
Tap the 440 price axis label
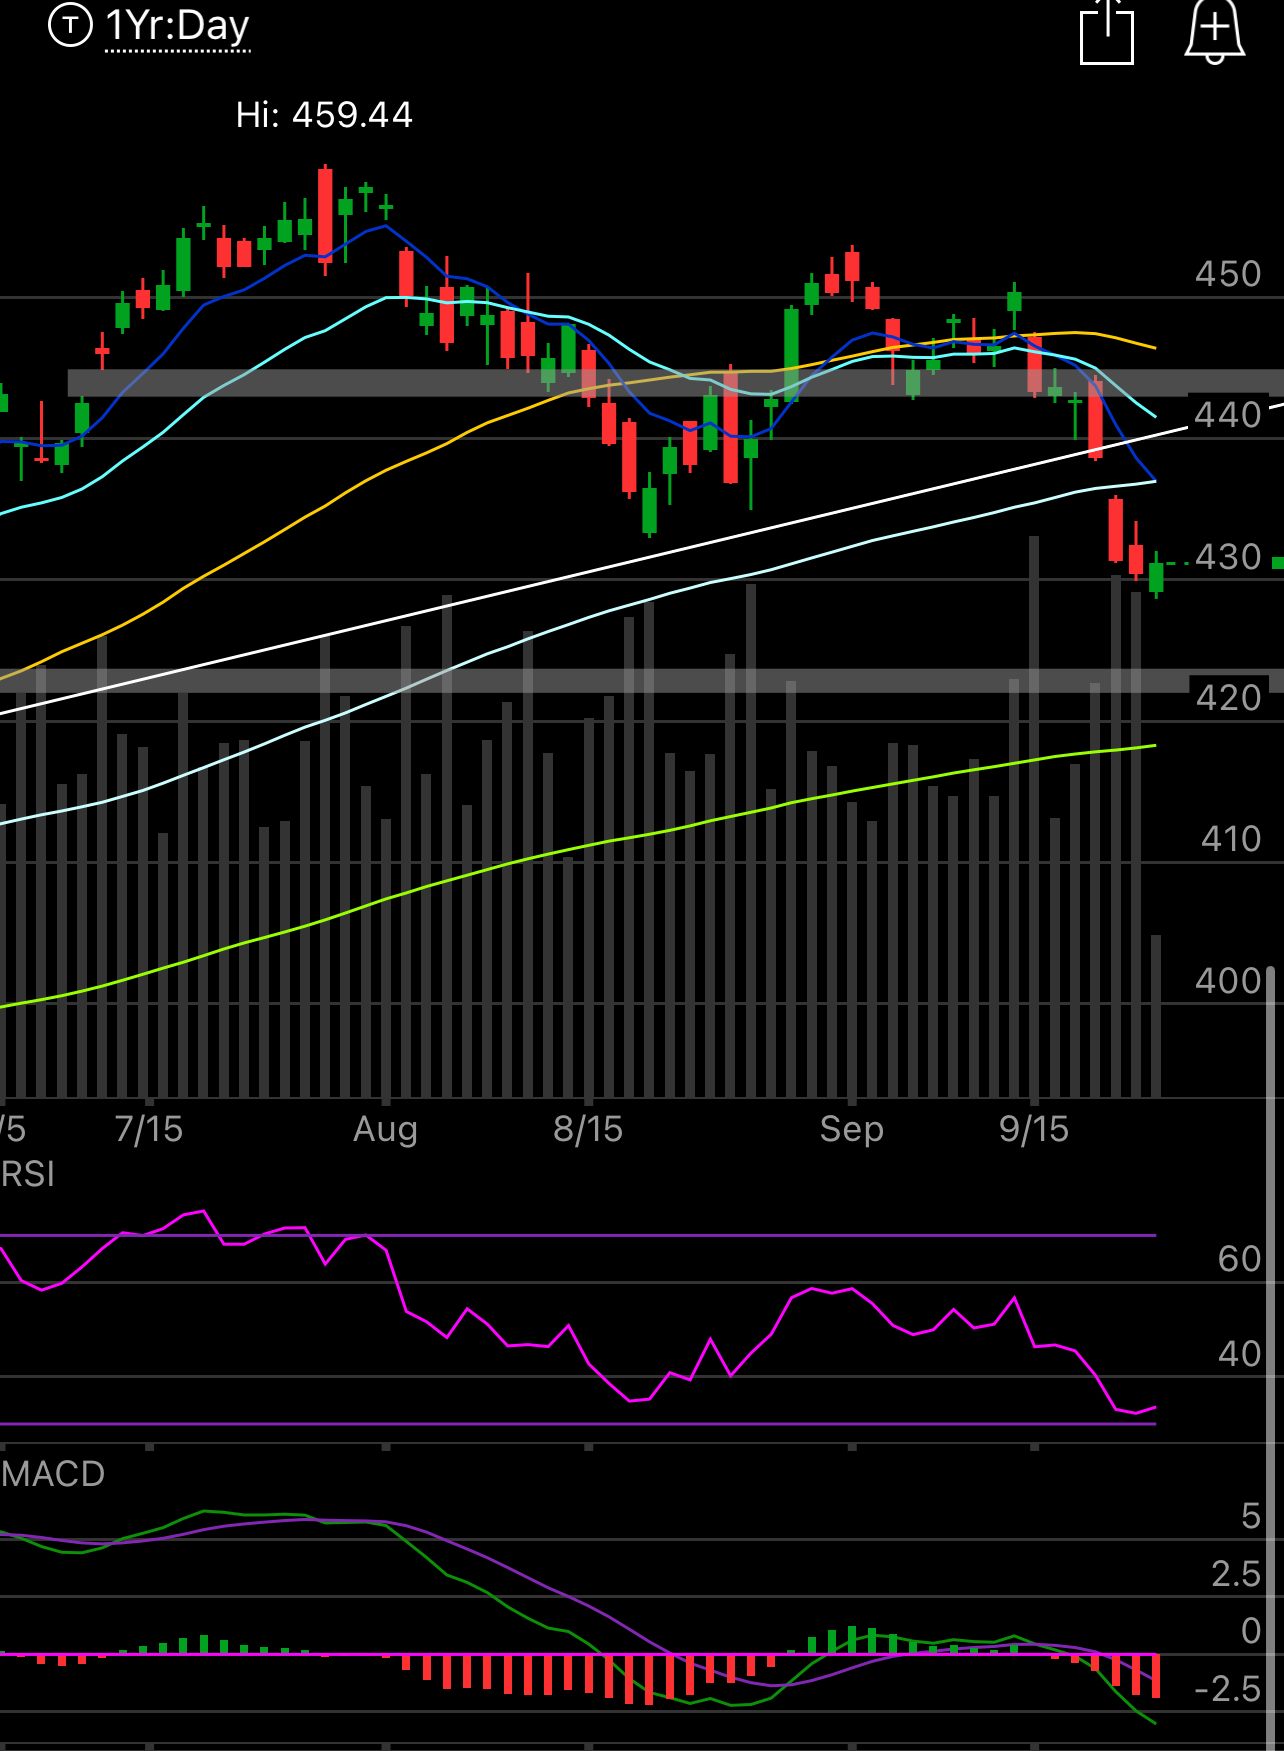pyautogui.click(x=1228, y=415)
